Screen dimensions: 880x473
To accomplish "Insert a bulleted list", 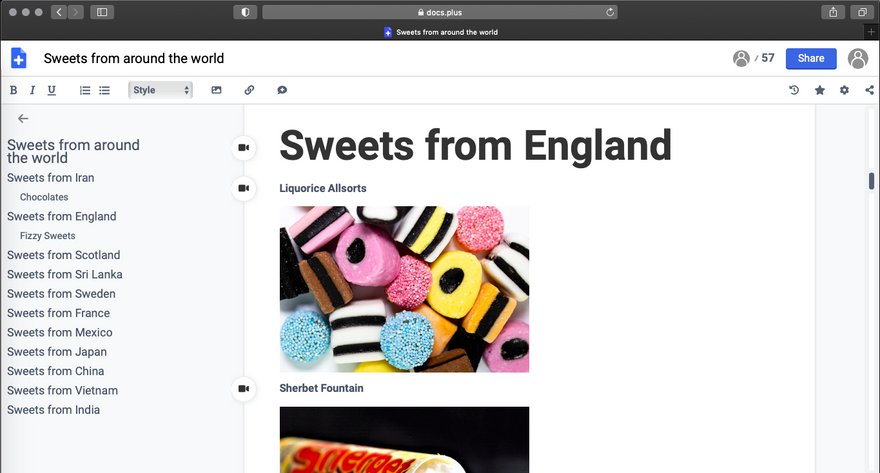I will click(x=104, y=90).
